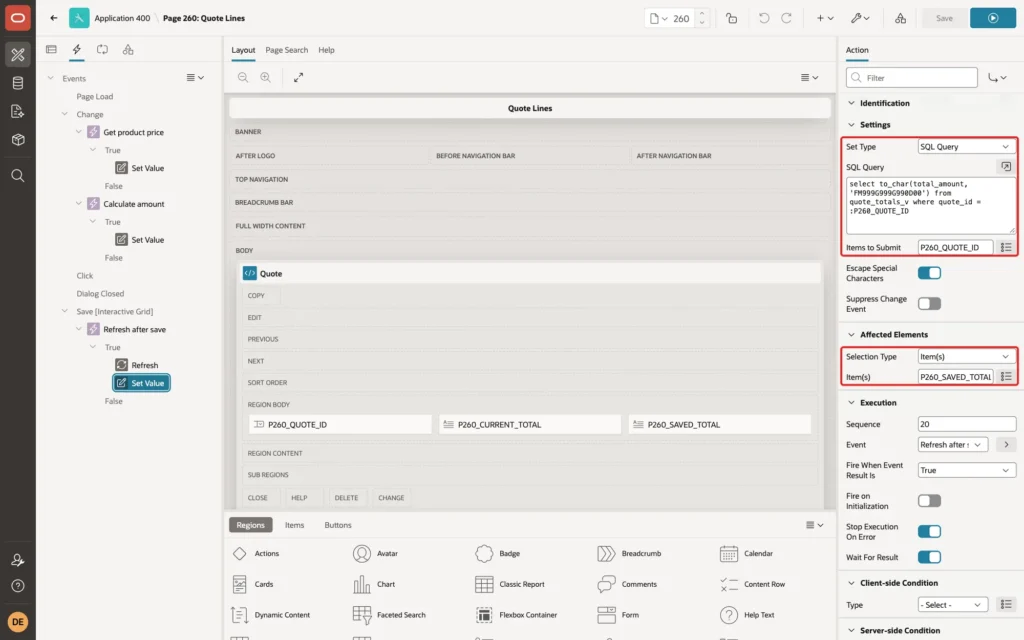Open the Events tree options menu
The height and width of the screenshot is (640, 1024).
pyautogui.click(x=195, y=78)
